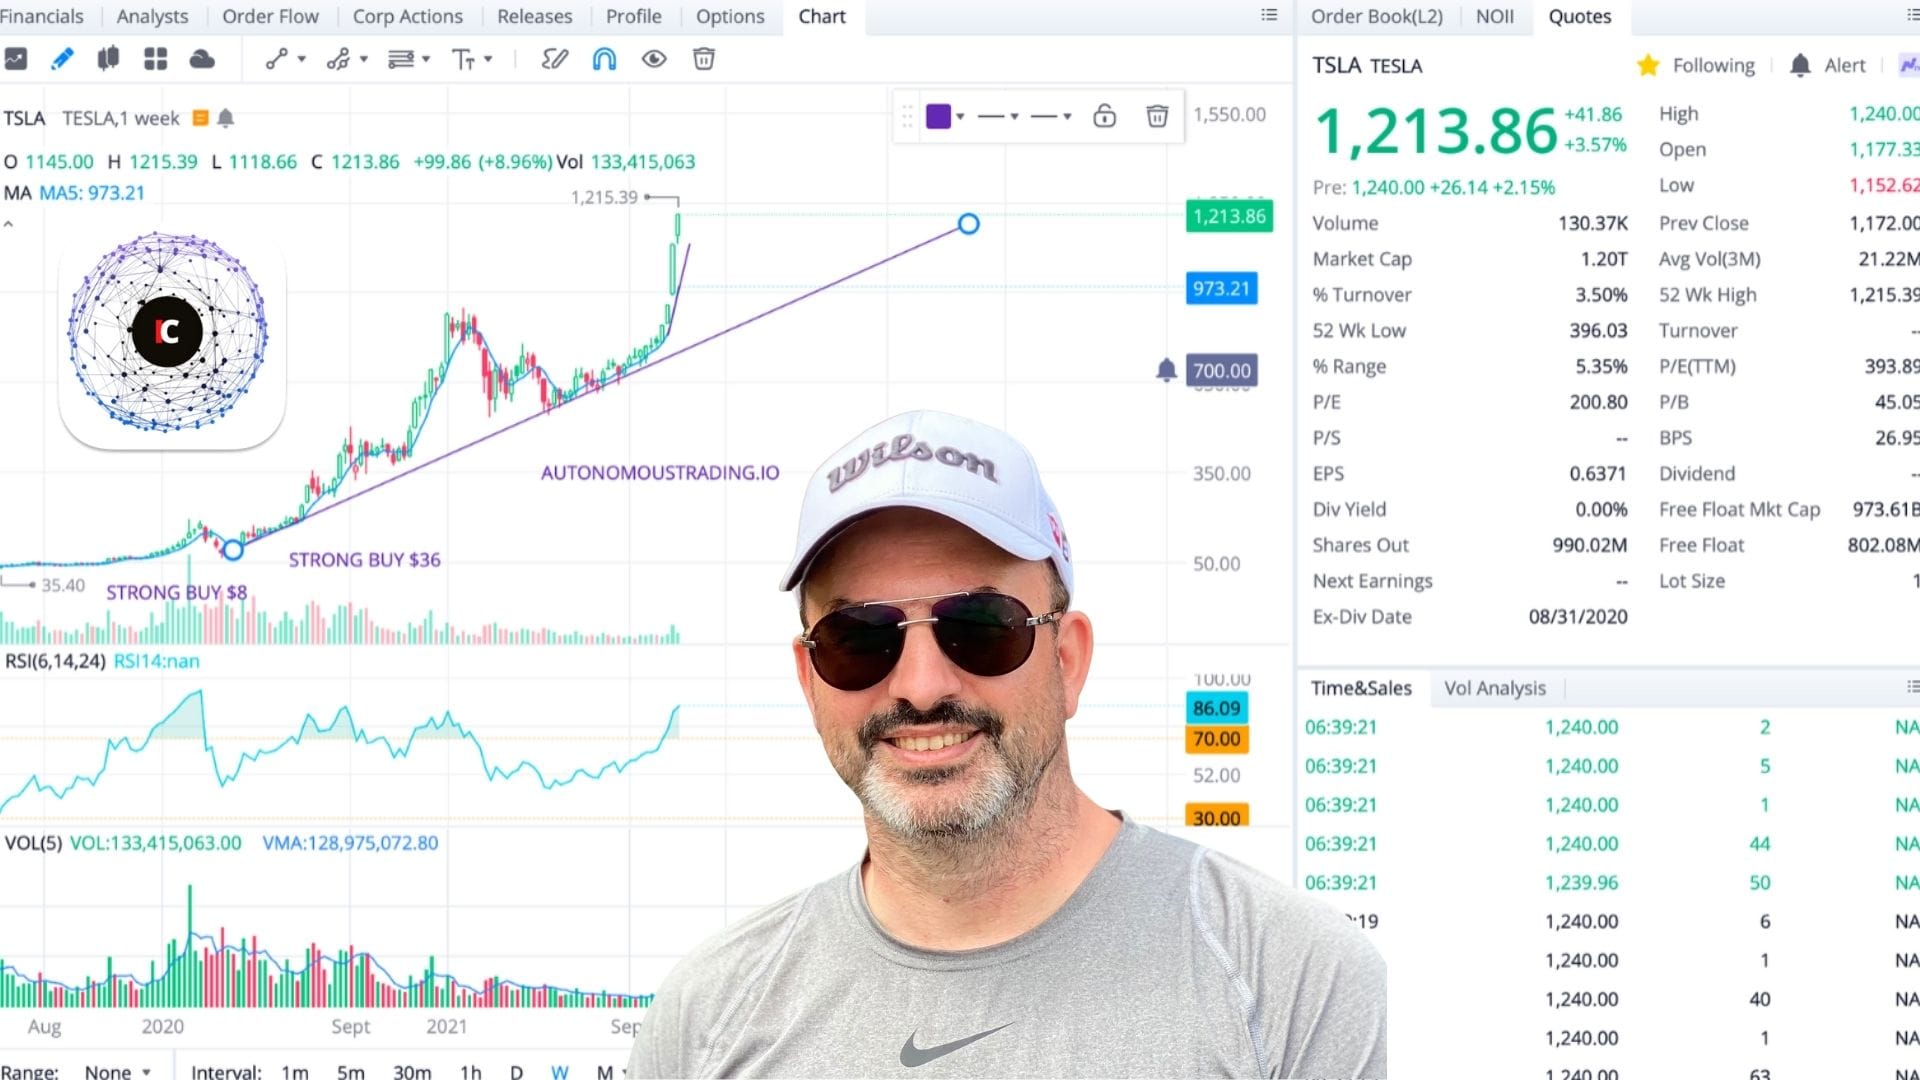
Task: Click the VOL(5) indicator label
Action: click(x=33, y=843)
